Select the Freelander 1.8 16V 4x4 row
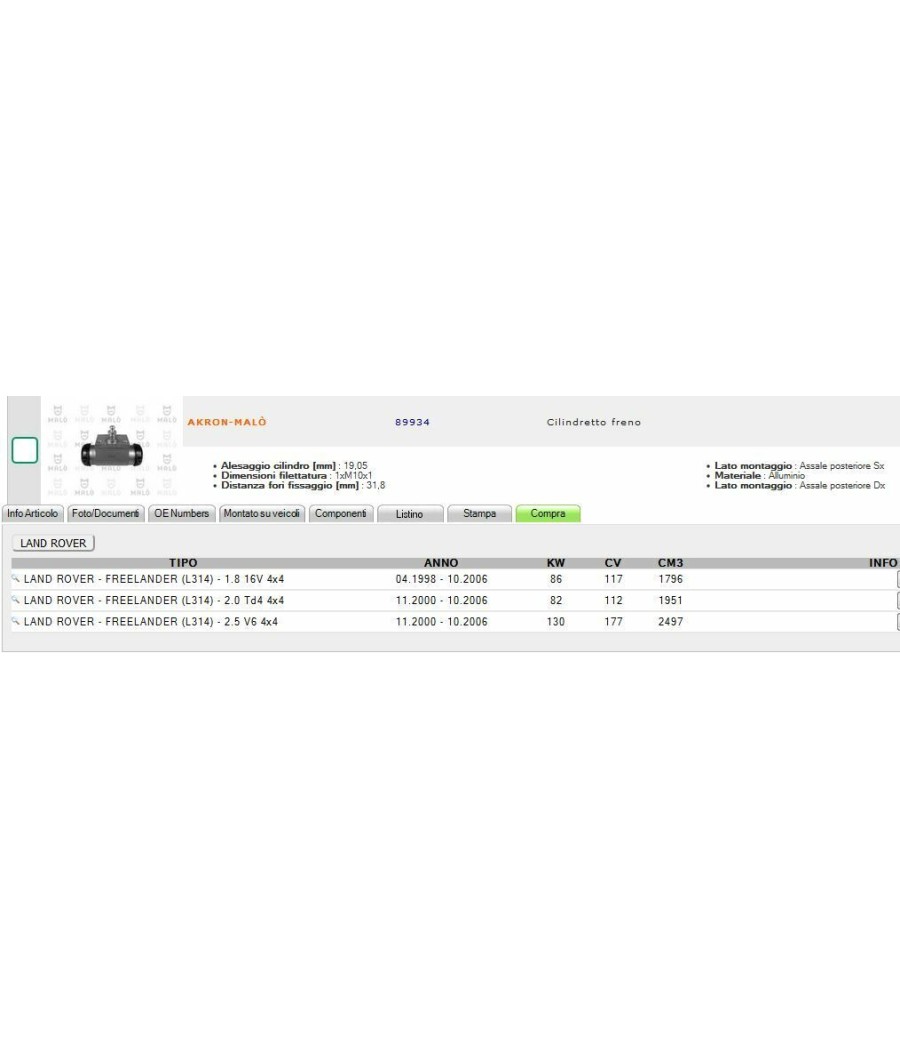 (455, 579)
